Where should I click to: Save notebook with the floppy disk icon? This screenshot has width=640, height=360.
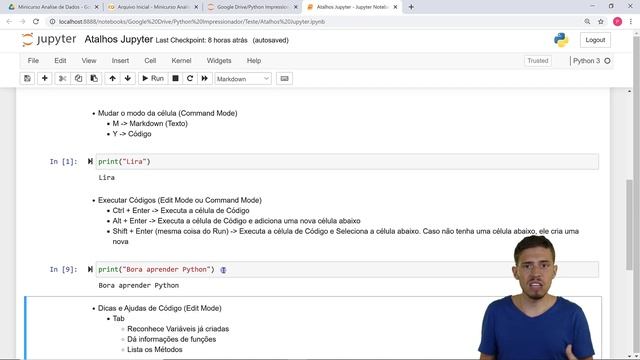tap(27, 78)
